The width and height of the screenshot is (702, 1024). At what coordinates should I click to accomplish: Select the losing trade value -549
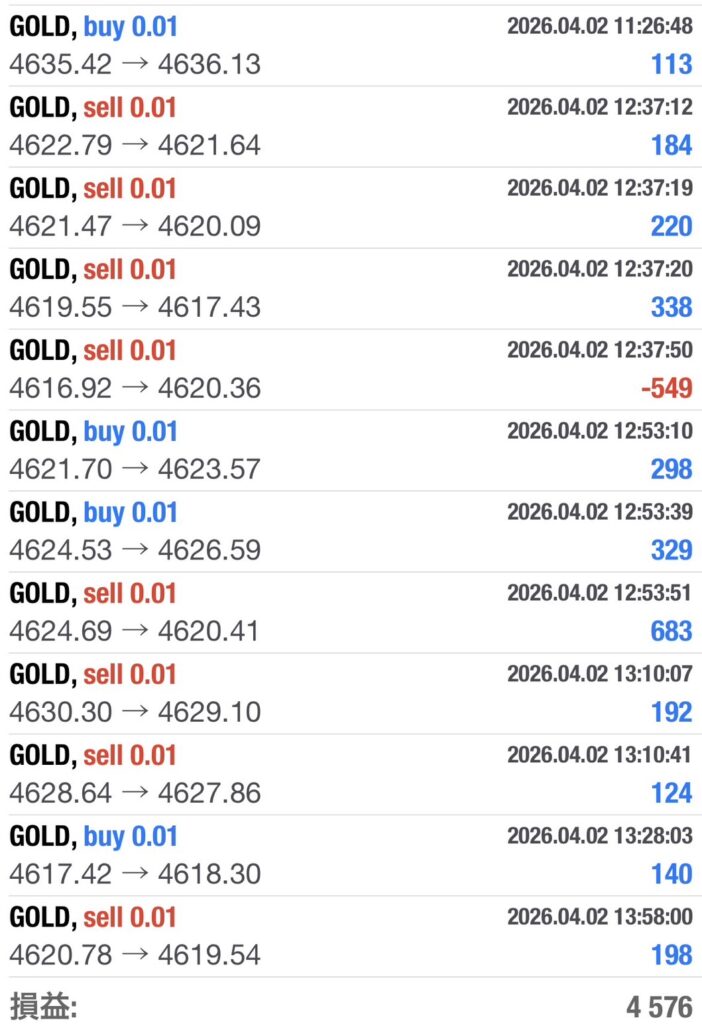point(665,389)
